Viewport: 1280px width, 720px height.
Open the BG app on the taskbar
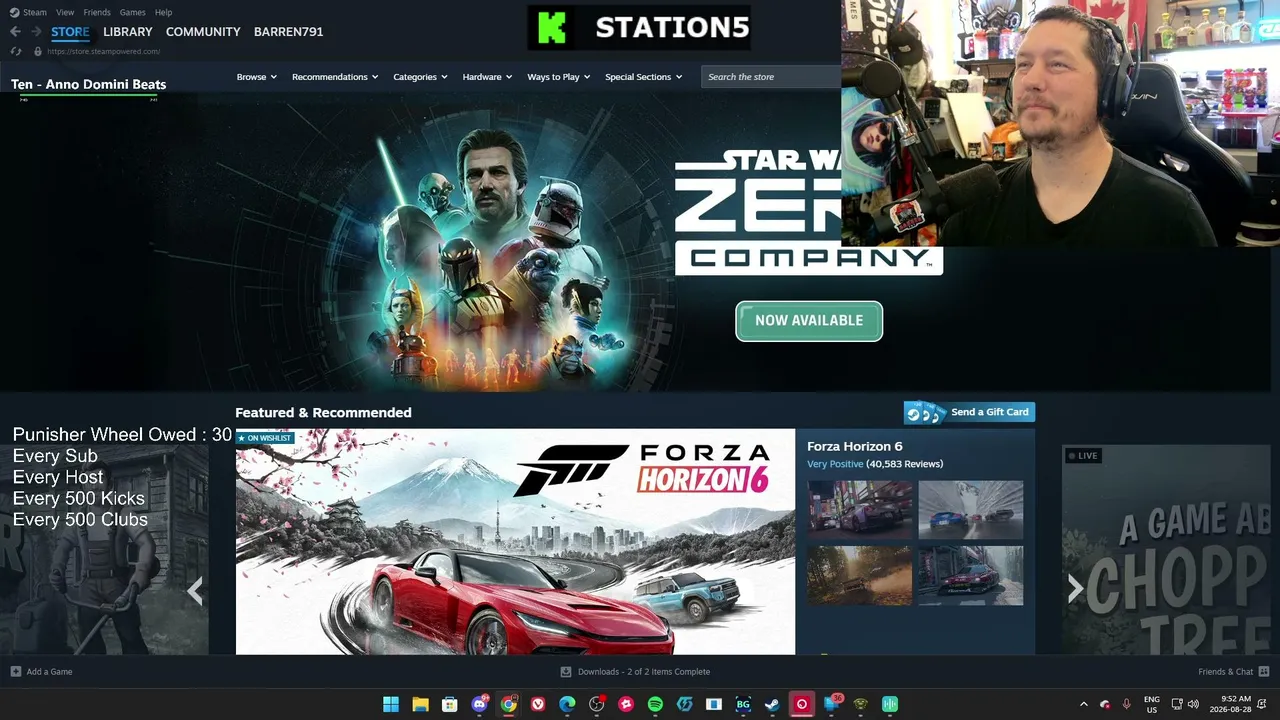[743, 704]
